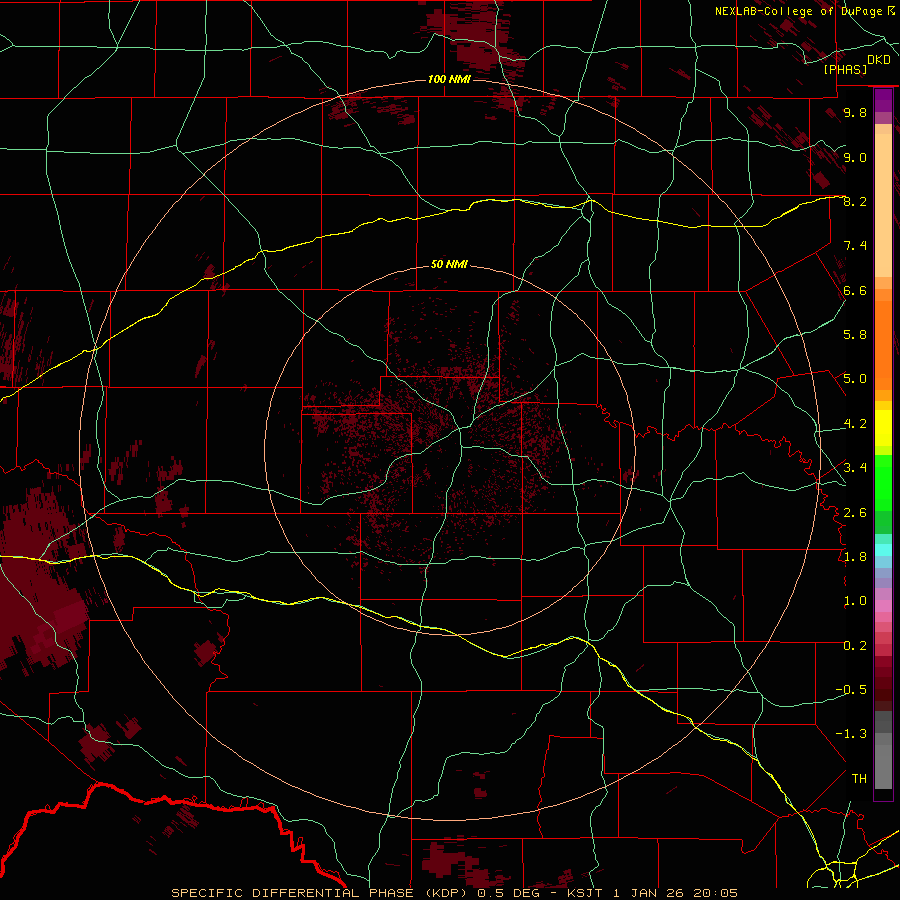Click the 100 NMI range ring label
Screen dimensions: 900x900
[449, 79]
